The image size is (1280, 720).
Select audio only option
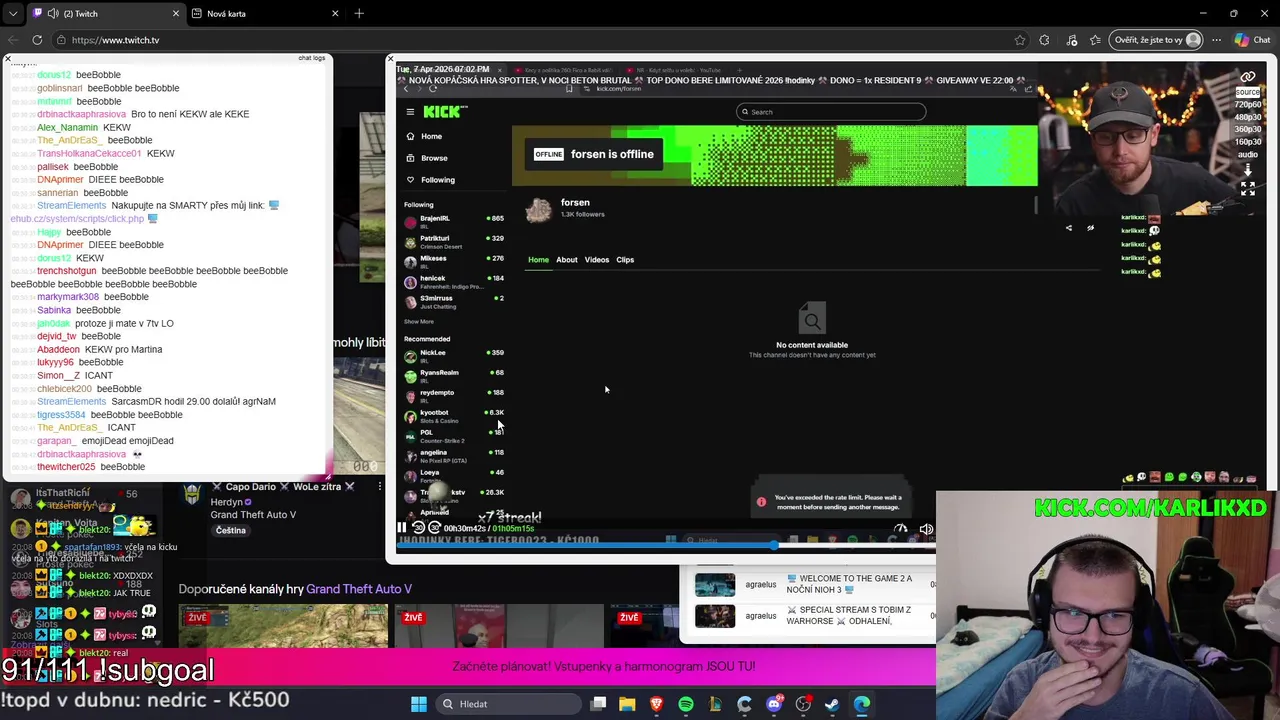[x=1247, y=154]
